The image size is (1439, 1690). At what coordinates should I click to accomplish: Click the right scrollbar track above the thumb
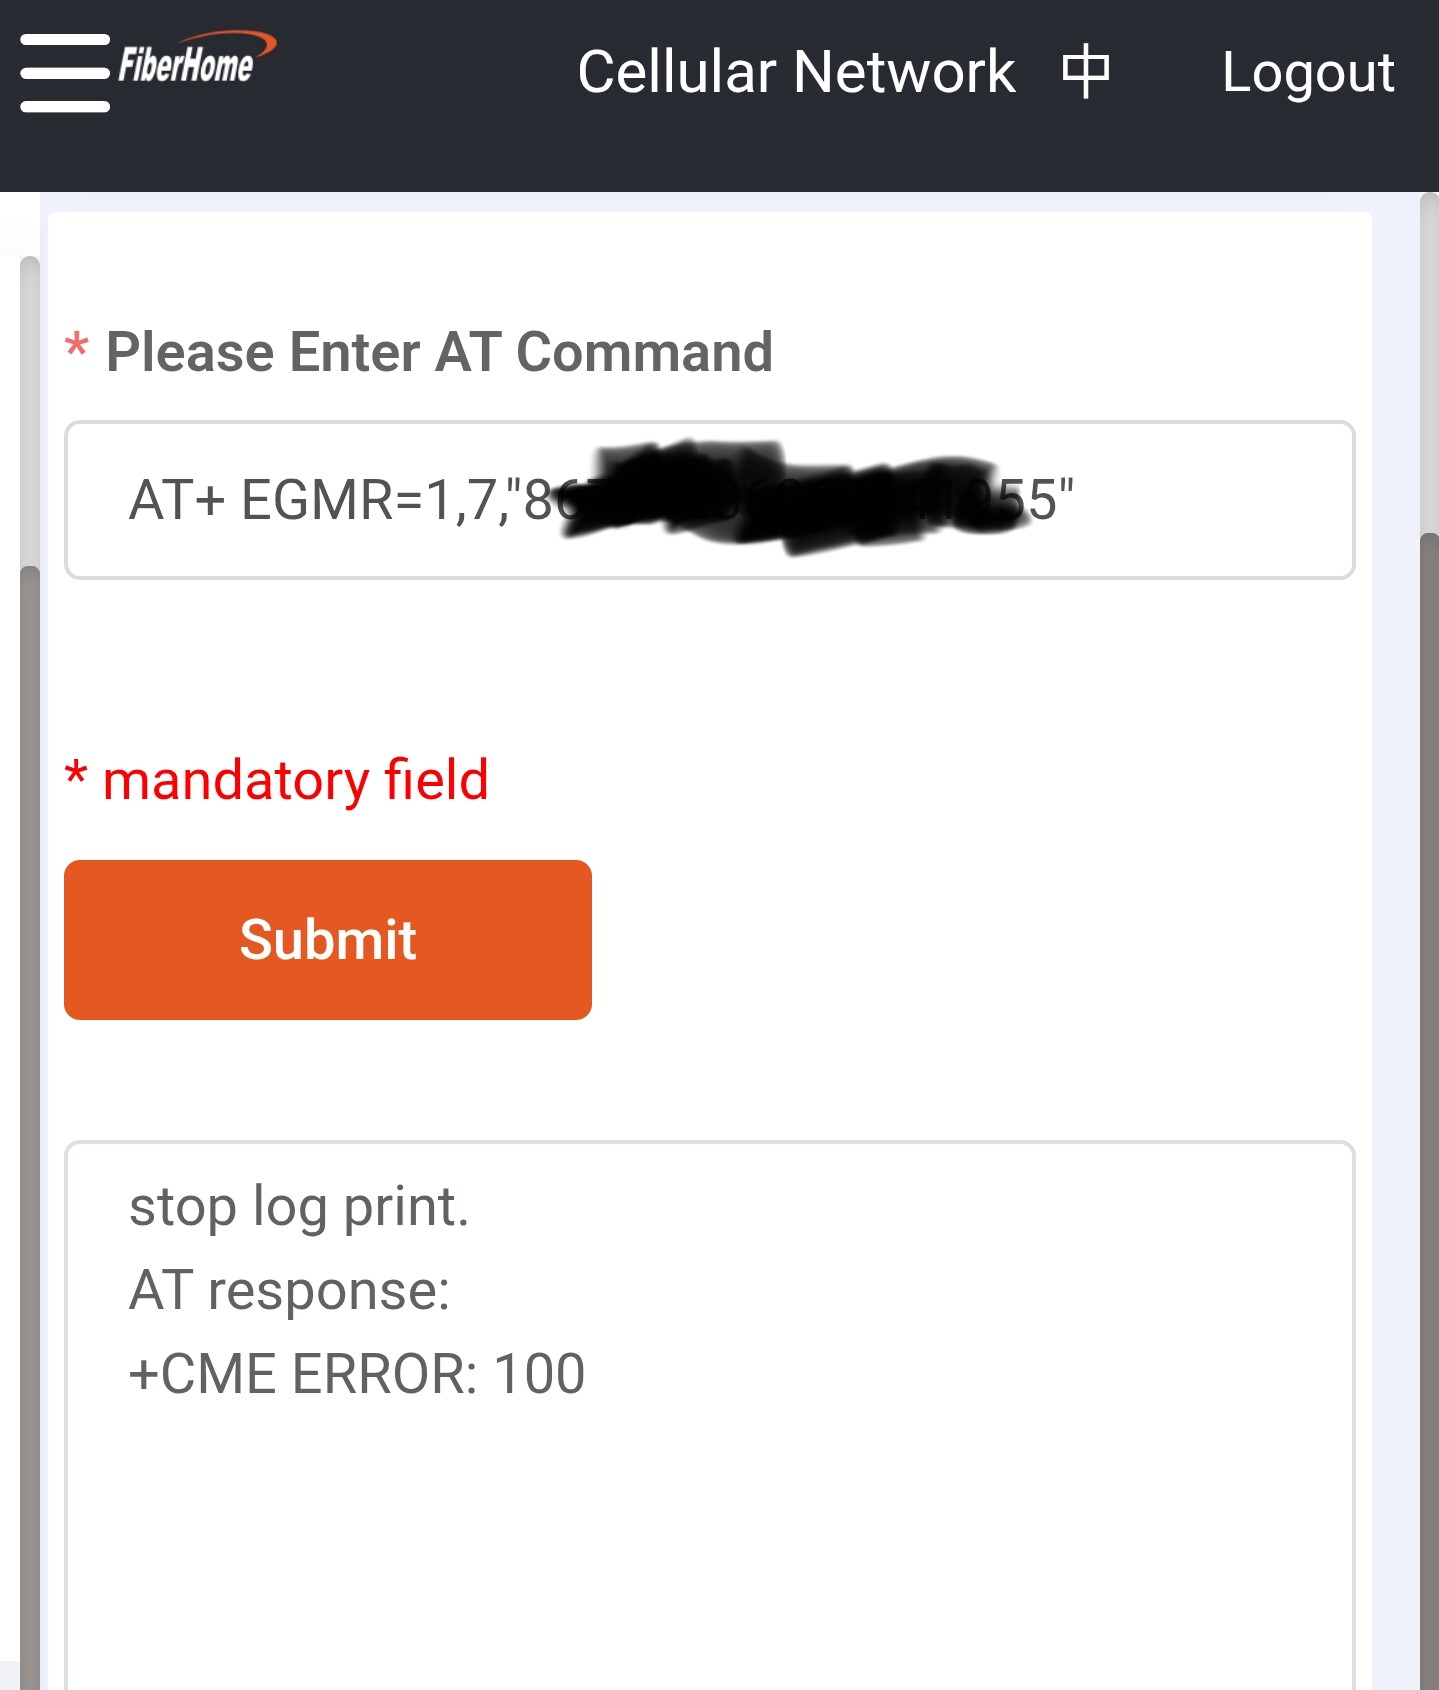1429,360
